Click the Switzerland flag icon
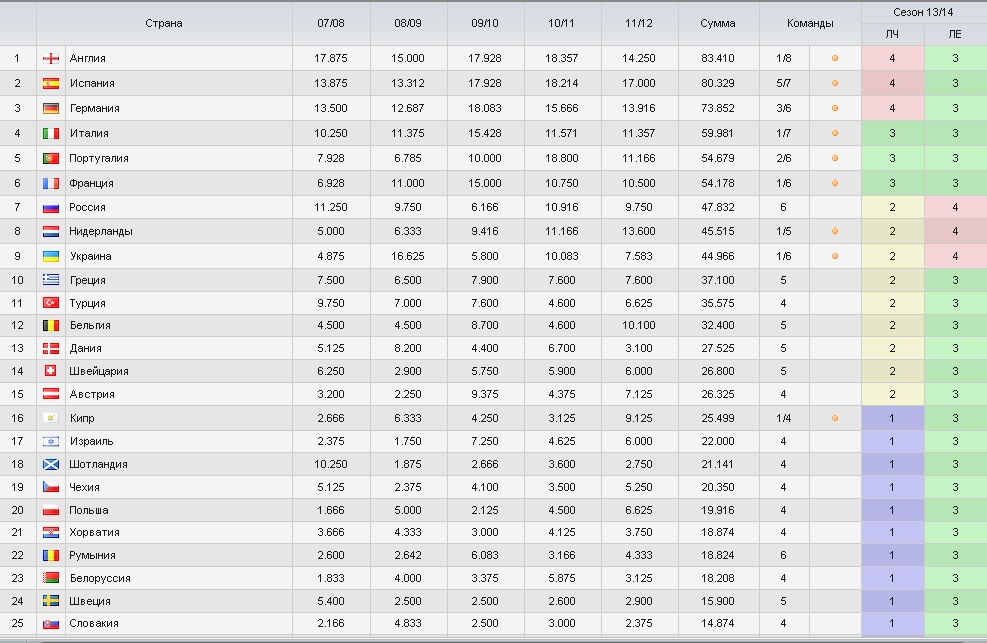This screenshot has height=643, width=987. (x=50, y=371)
